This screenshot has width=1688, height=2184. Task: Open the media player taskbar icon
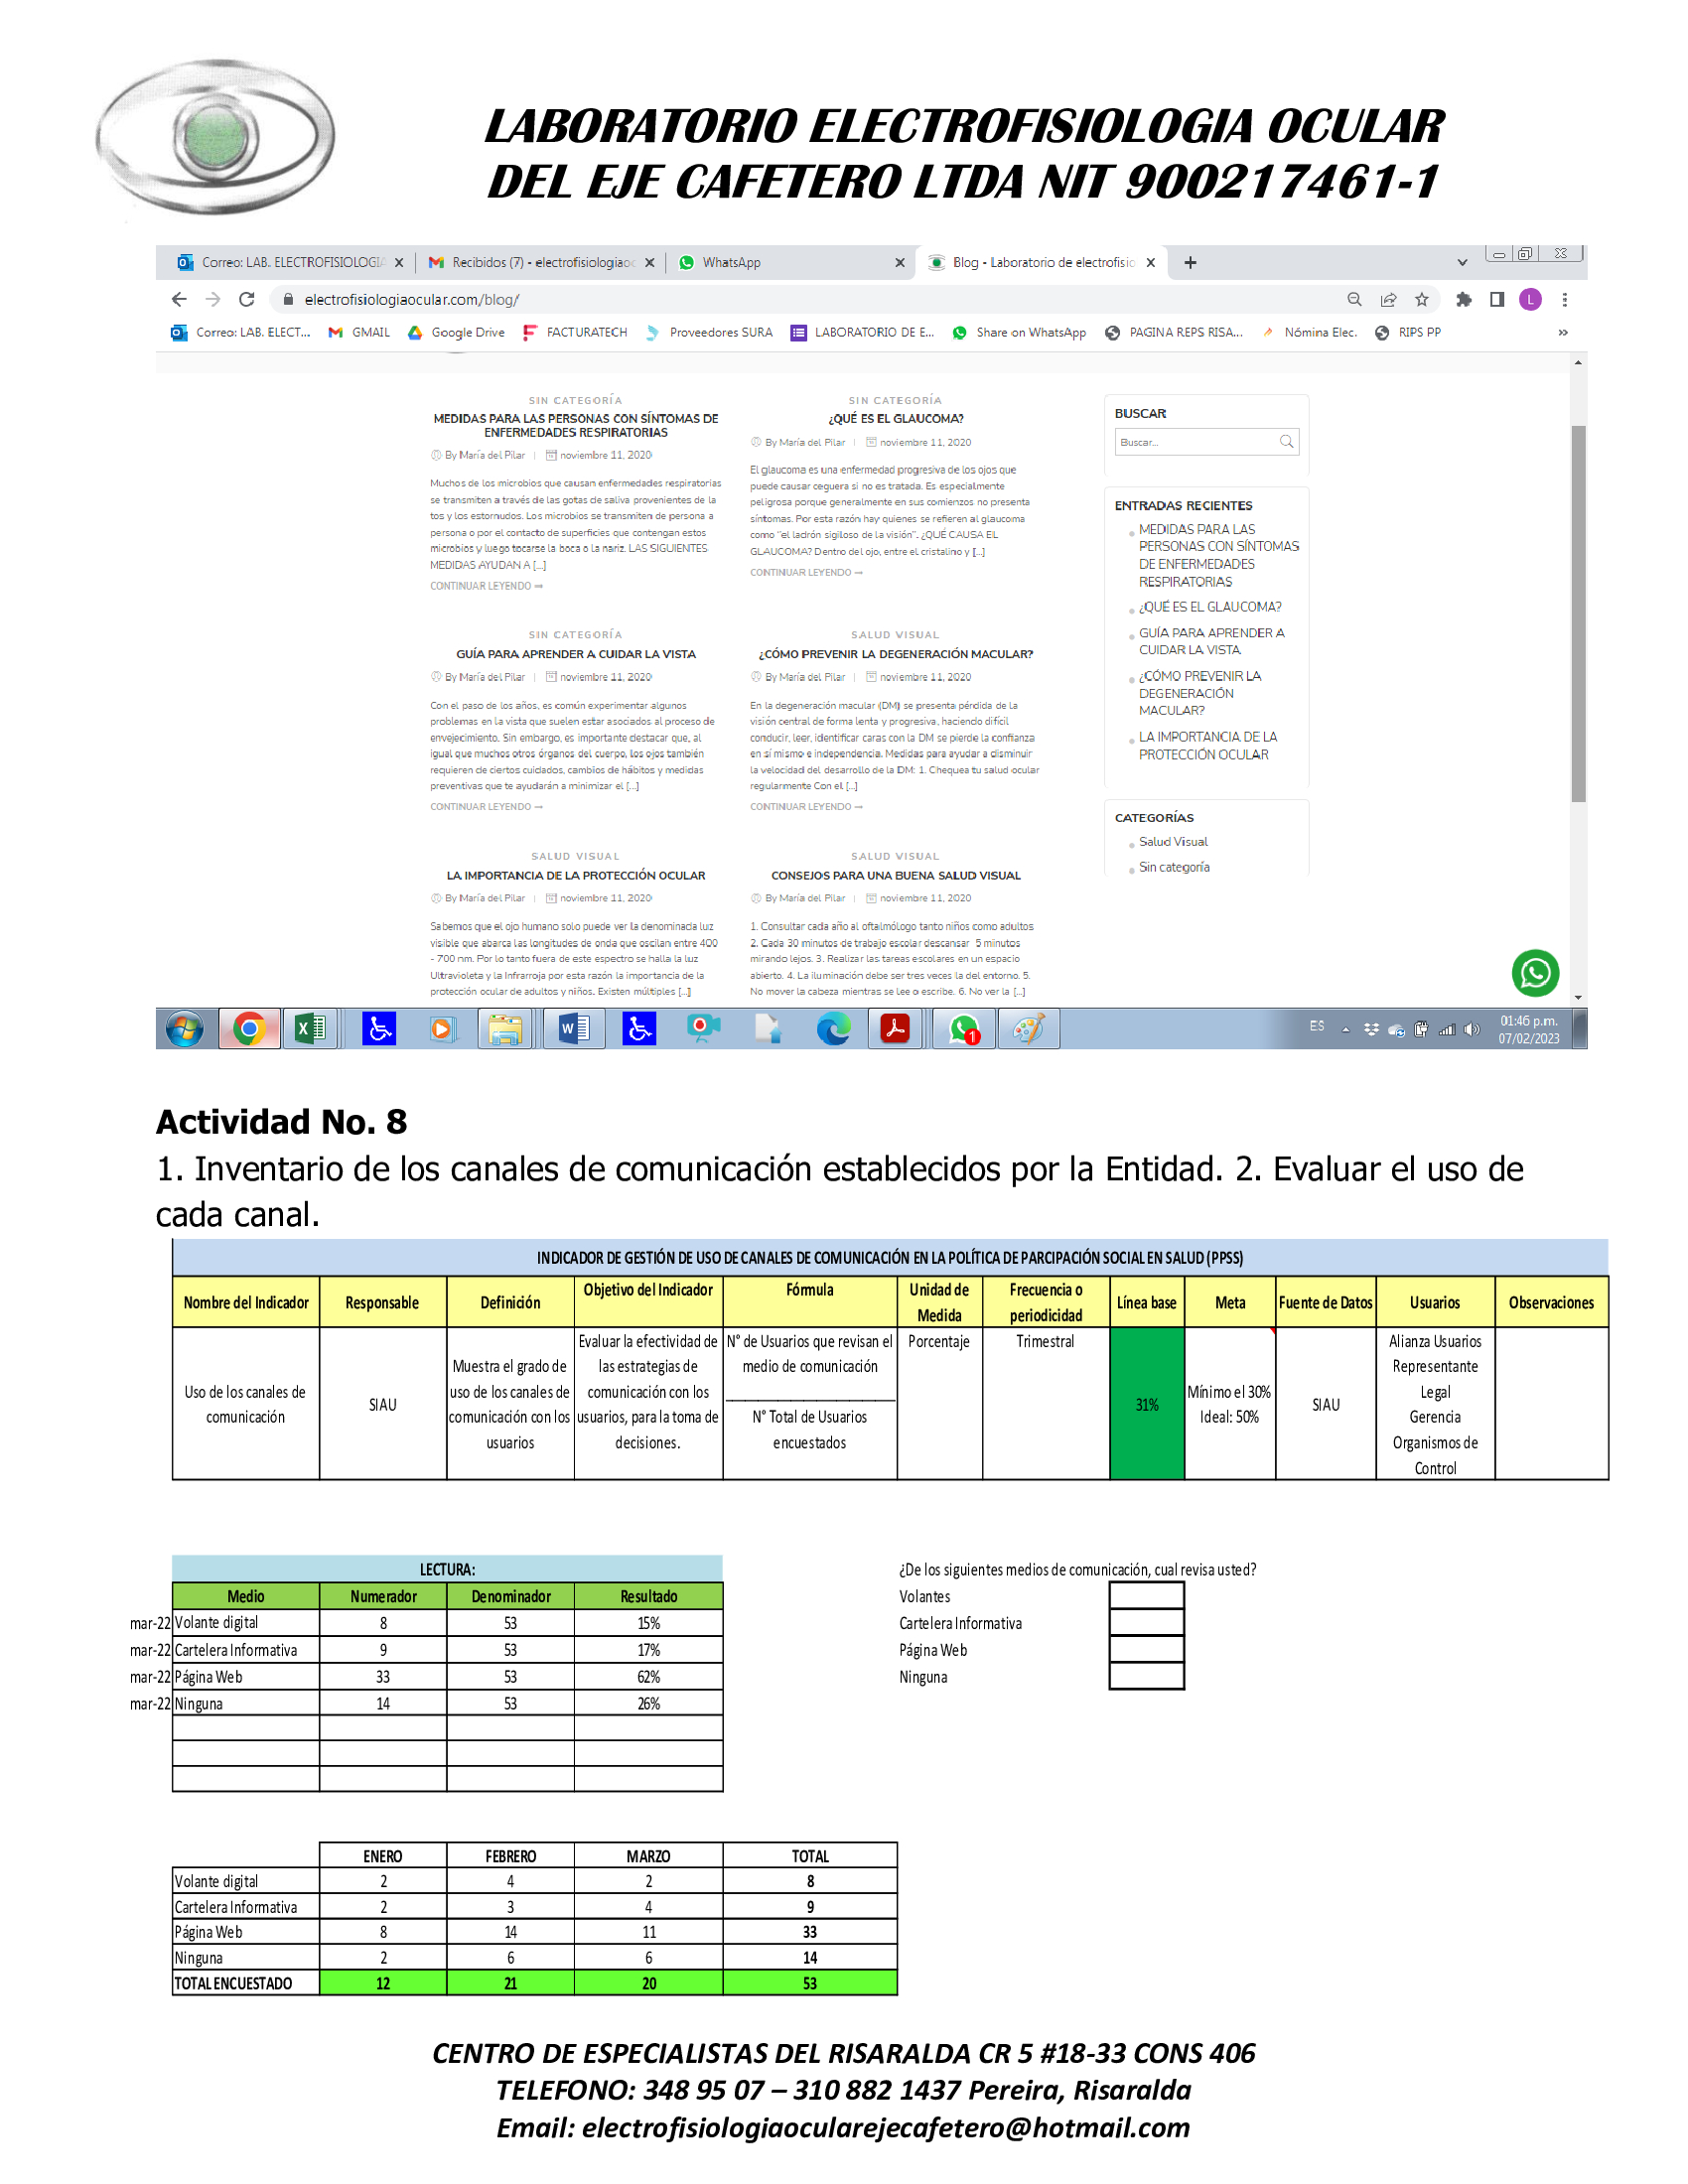[x=441, y=1028]
